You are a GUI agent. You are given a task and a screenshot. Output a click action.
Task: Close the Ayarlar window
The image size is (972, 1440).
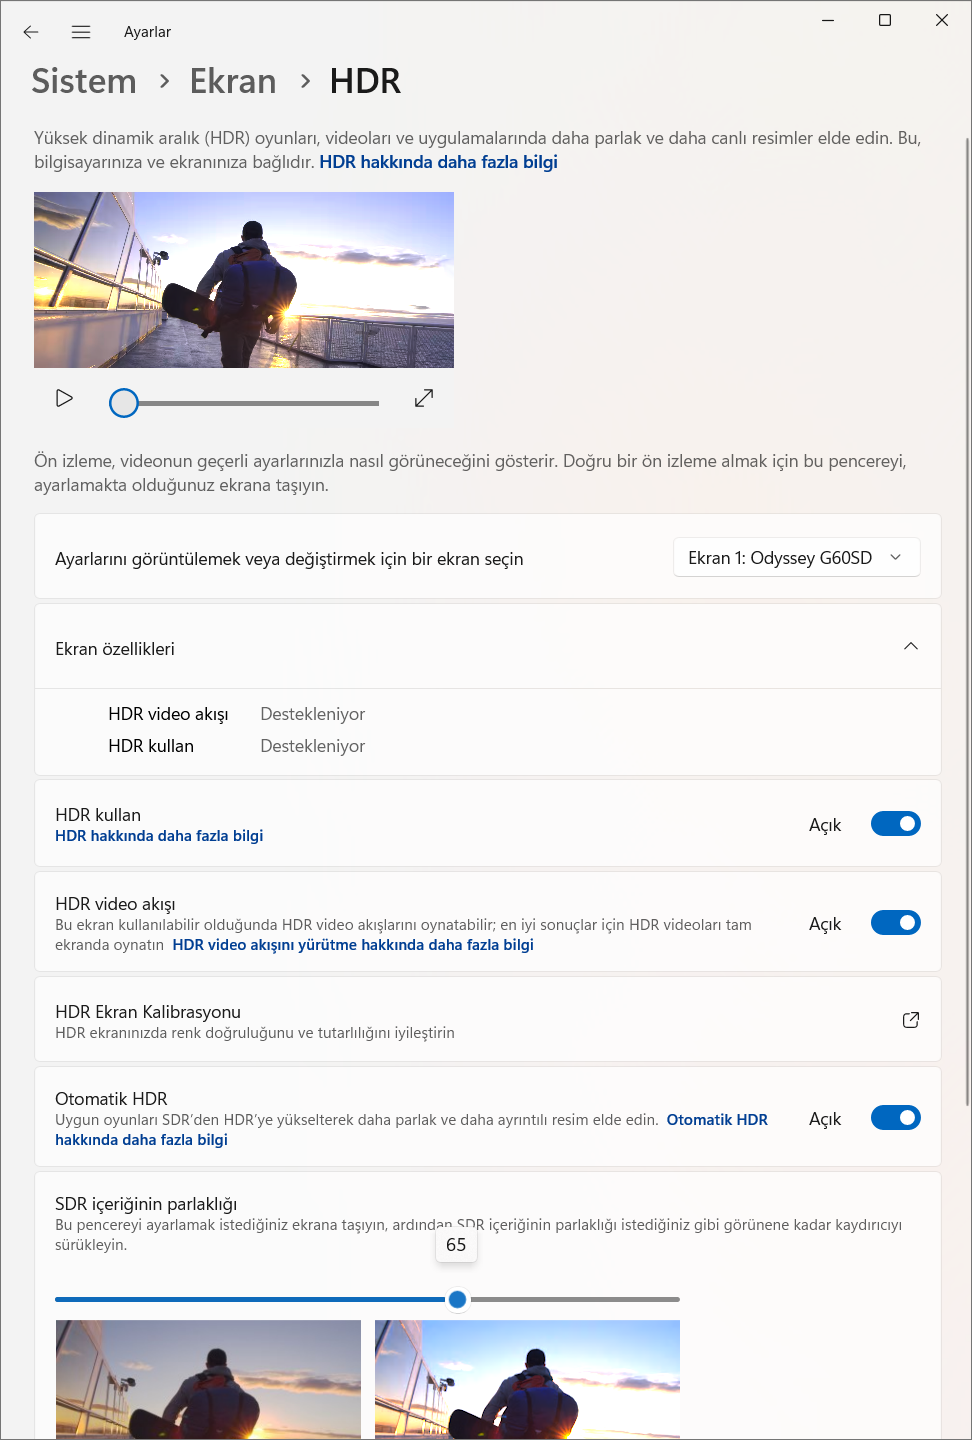(x=941, y=20)
